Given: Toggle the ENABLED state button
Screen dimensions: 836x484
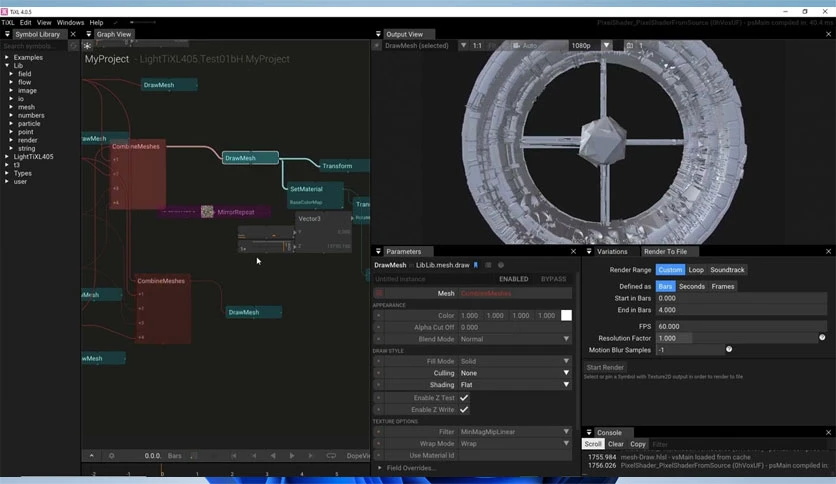Looking at the screenshot, I should (x=513, y=279).
